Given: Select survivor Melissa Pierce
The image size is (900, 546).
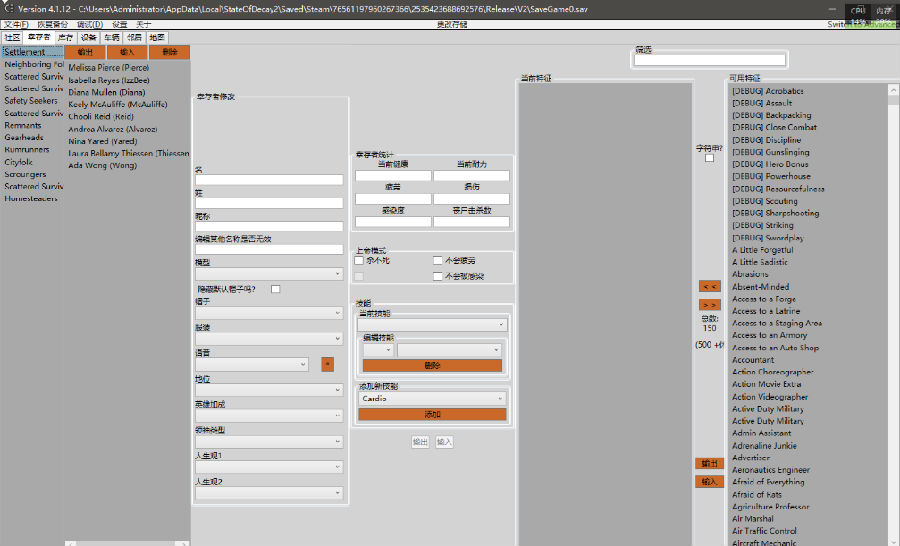Looking at the screenshot, I should (108, 67).
